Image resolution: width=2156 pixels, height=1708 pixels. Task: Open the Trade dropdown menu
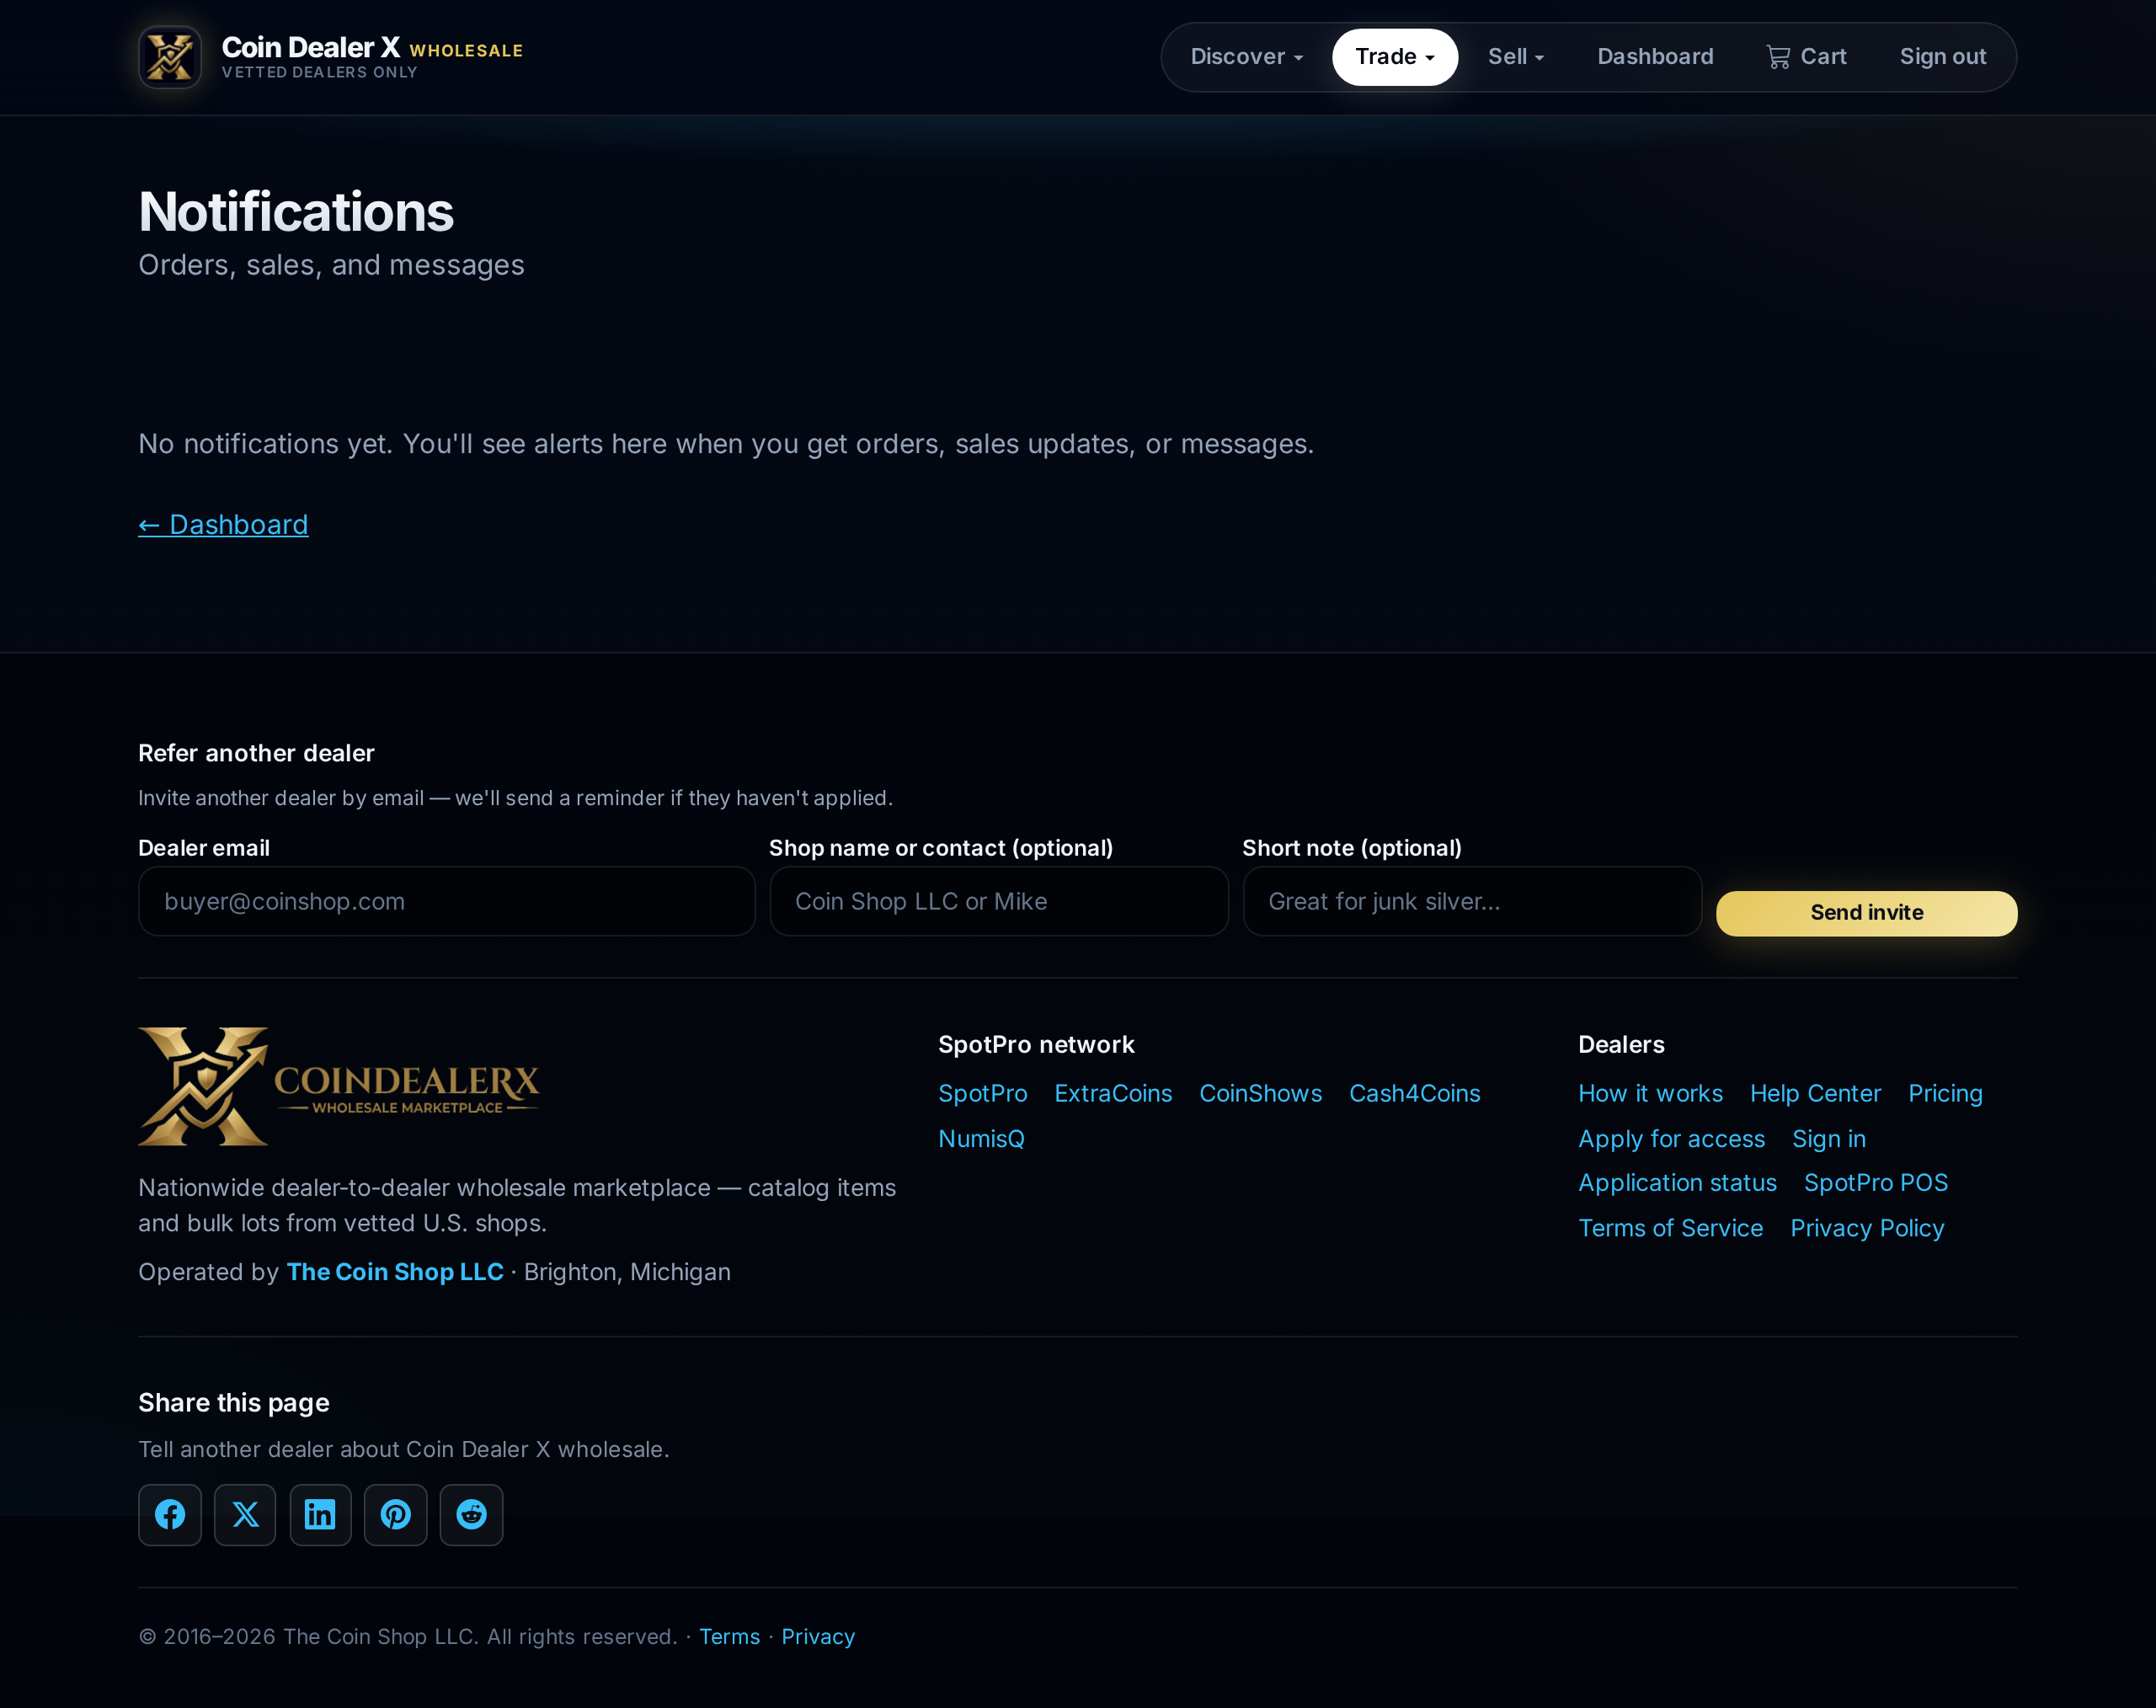coord(1395,57)
